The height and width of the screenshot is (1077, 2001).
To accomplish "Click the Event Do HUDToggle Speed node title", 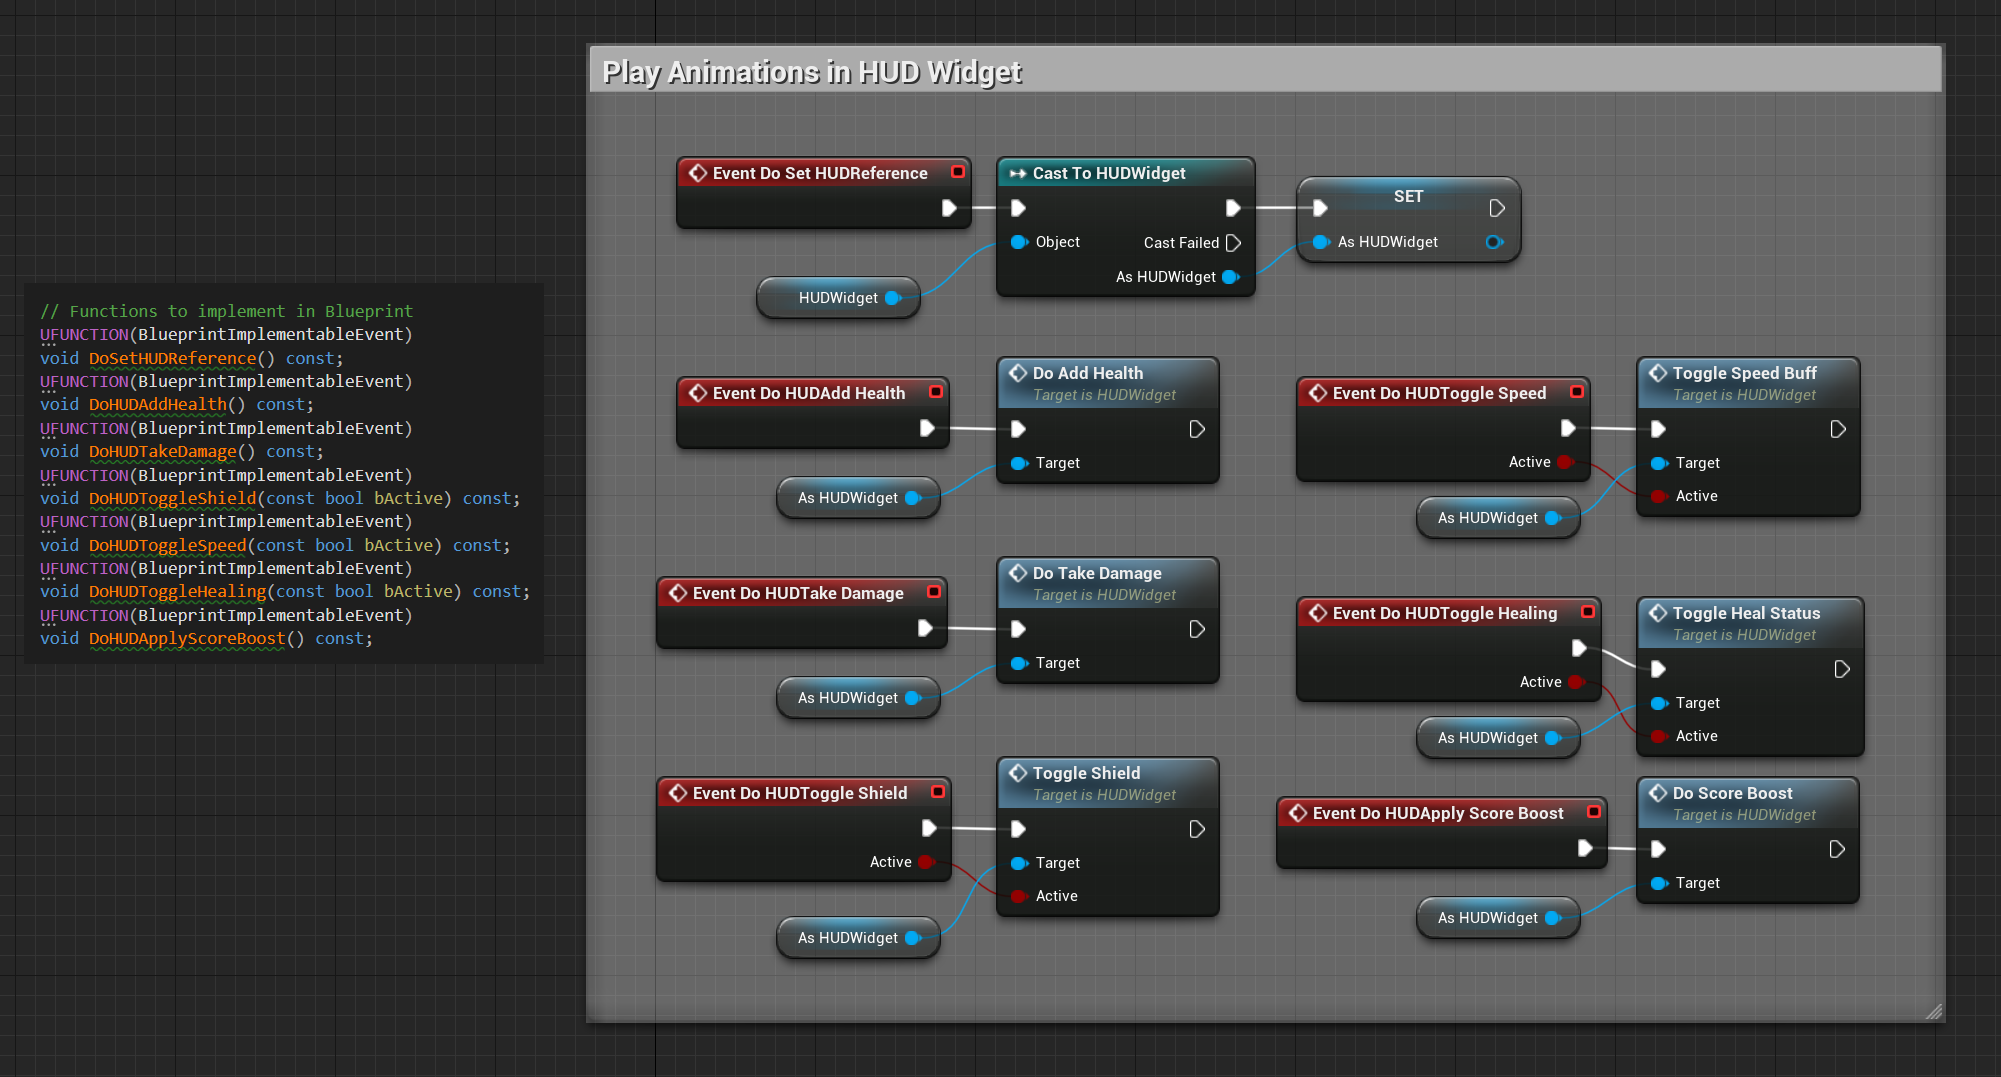I will click(x=1439, y=393).
